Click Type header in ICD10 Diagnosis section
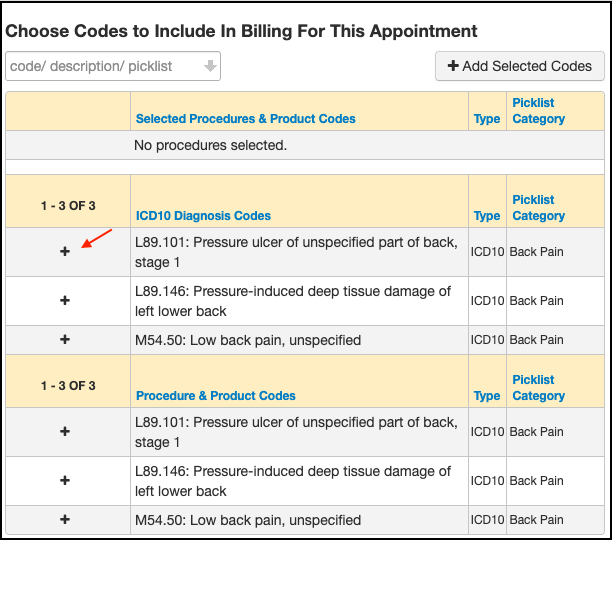Screen dimensions: 613x593 [487, 216]
